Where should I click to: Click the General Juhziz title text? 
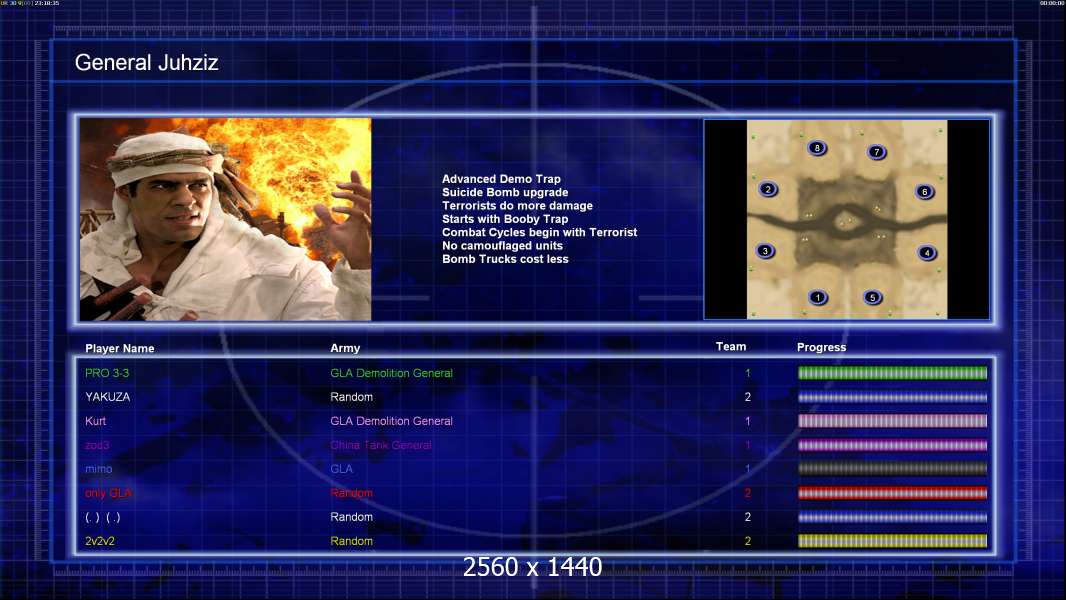coord(147,63)
